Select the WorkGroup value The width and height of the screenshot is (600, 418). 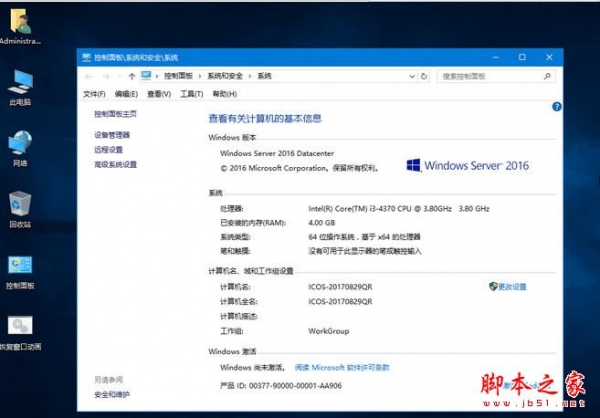pos(329,331)
